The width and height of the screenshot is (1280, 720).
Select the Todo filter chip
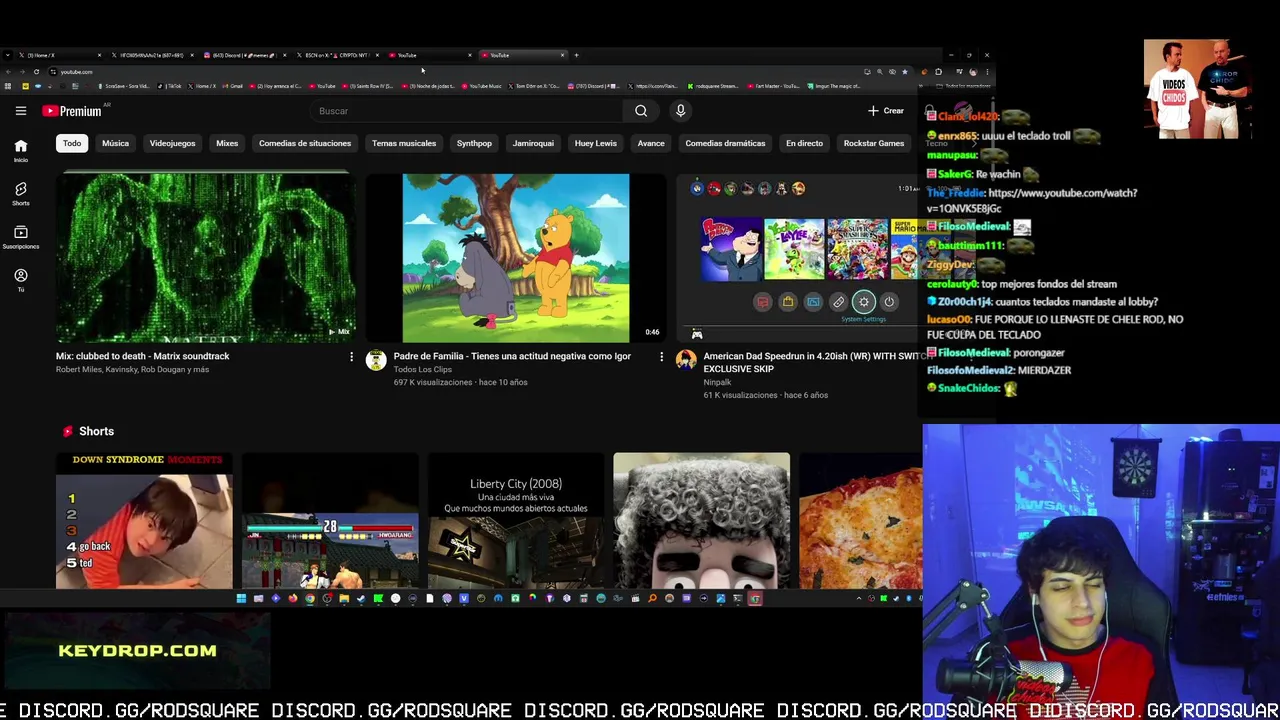click(x=72, y=143)
